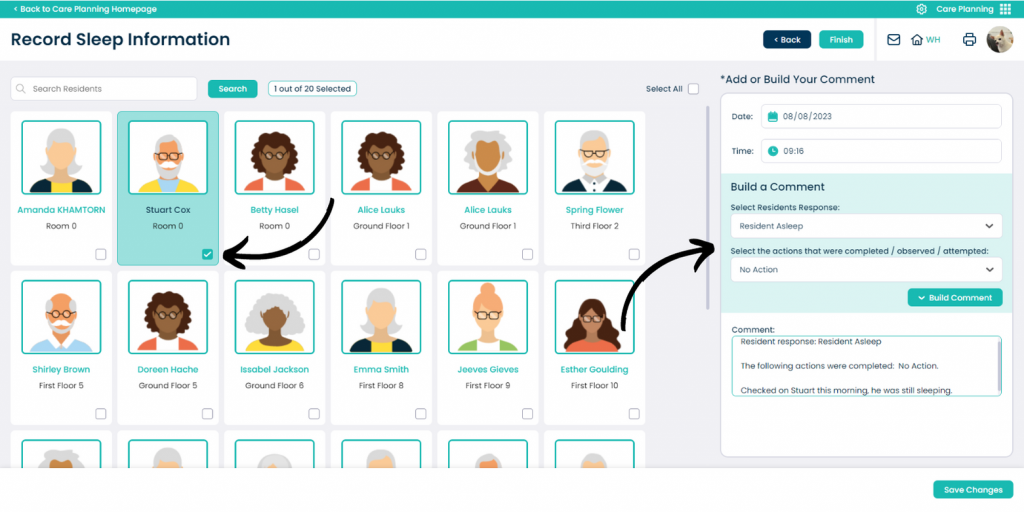Image resolution: width=1024 pixels, height=512 pixels.
Task: Open the Care Planning apps grid icon
Action: tap(1005, 9)
